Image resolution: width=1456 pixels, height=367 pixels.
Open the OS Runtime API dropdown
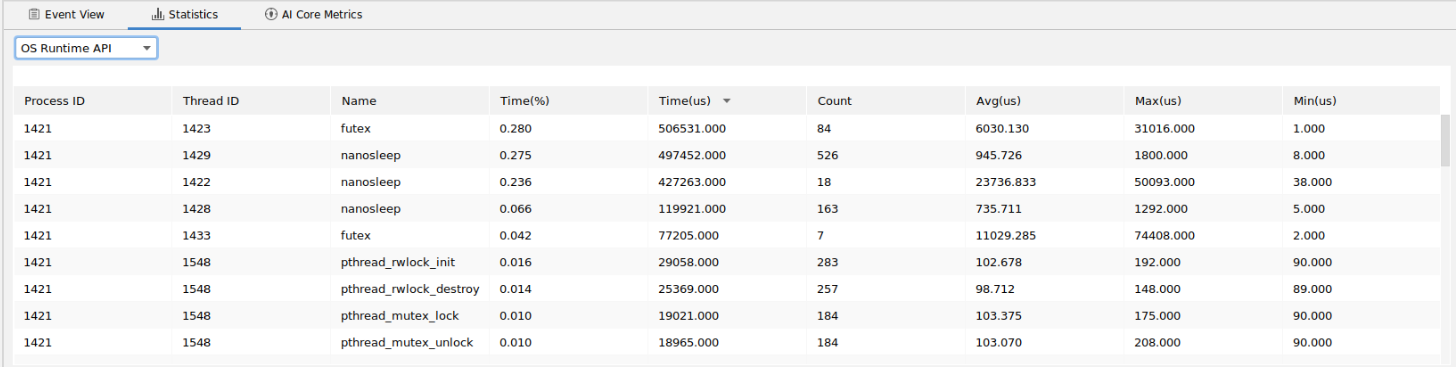pyautogui.click(x=86, y=48)
